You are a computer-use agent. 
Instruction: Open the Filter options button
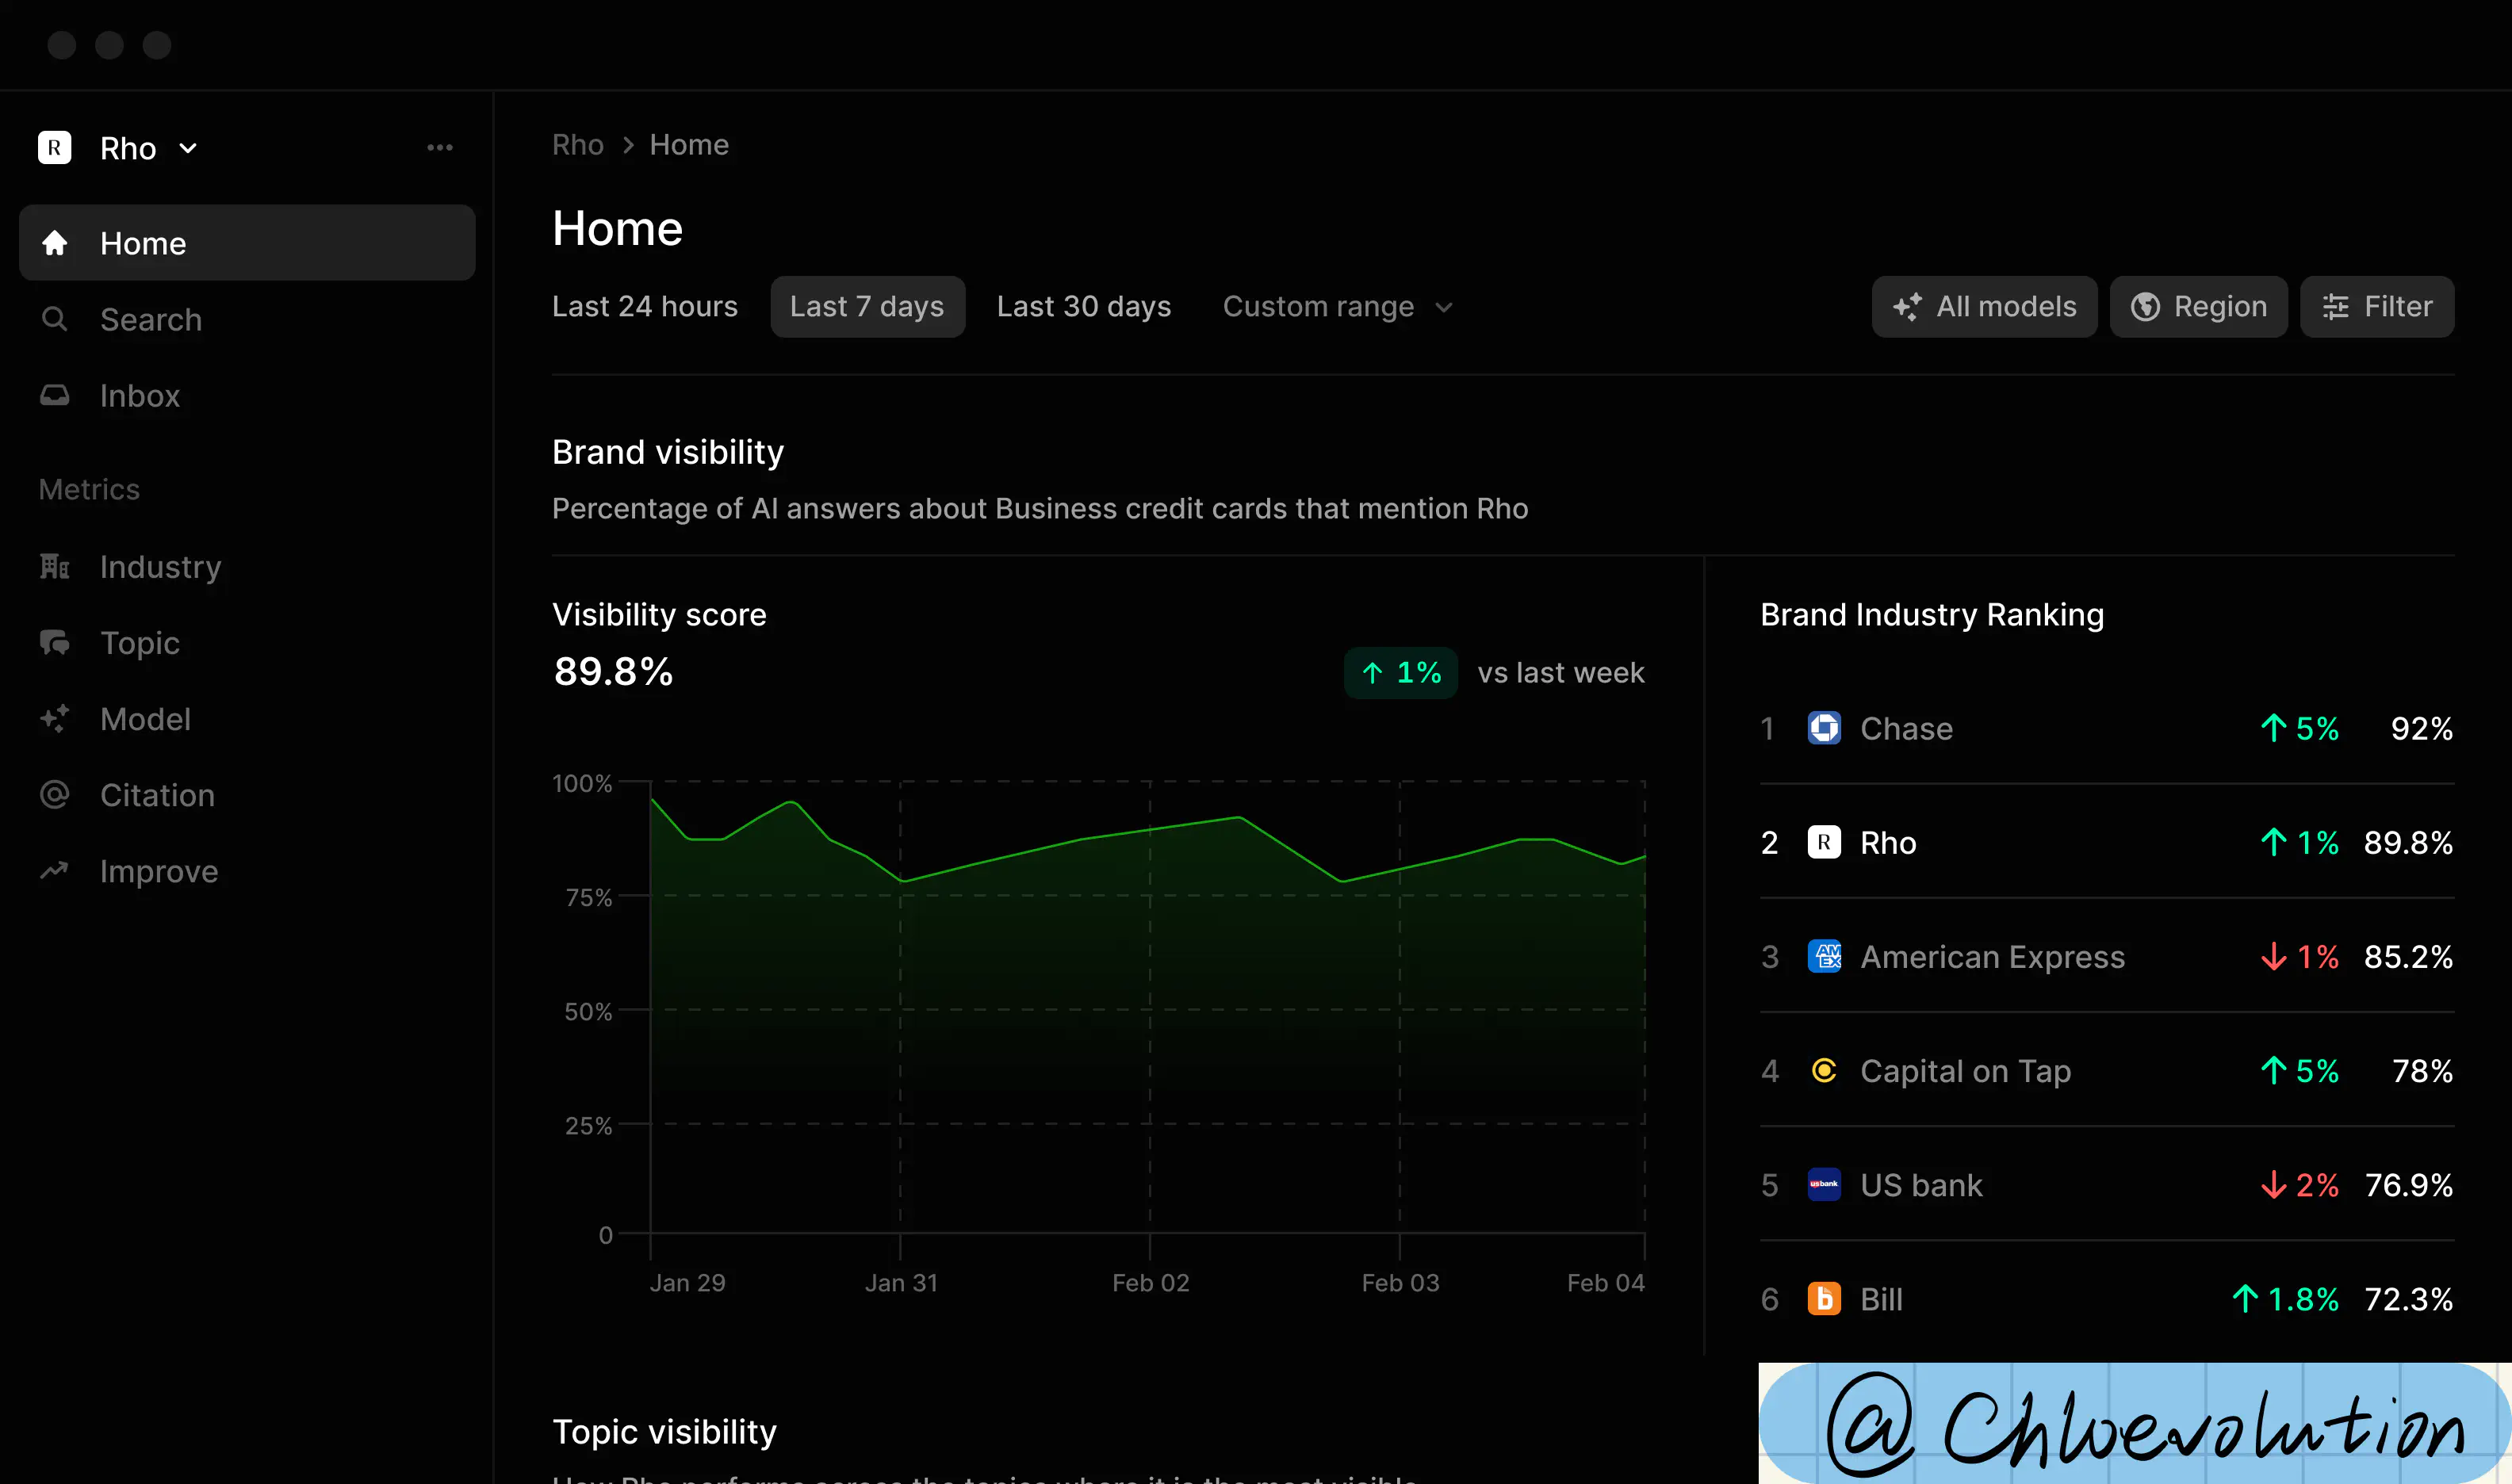click(2376, 306)
